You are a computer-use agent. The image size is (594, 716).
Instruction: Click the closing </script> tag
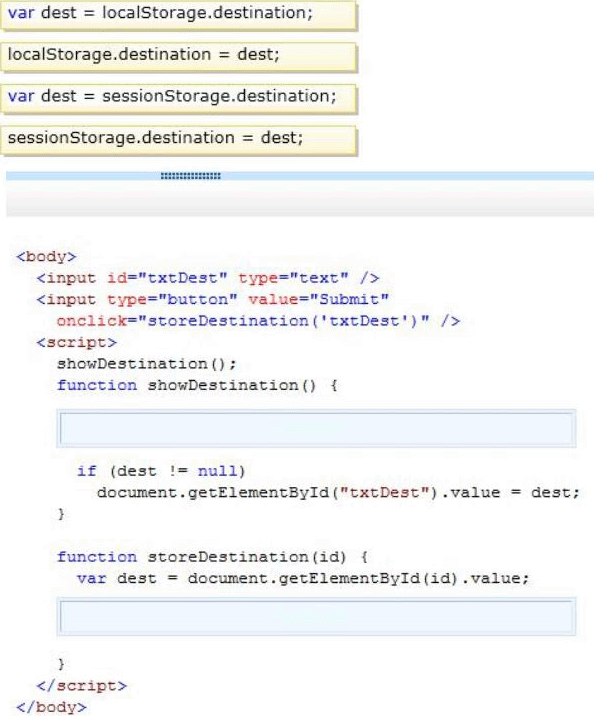[x=82, y=686]
